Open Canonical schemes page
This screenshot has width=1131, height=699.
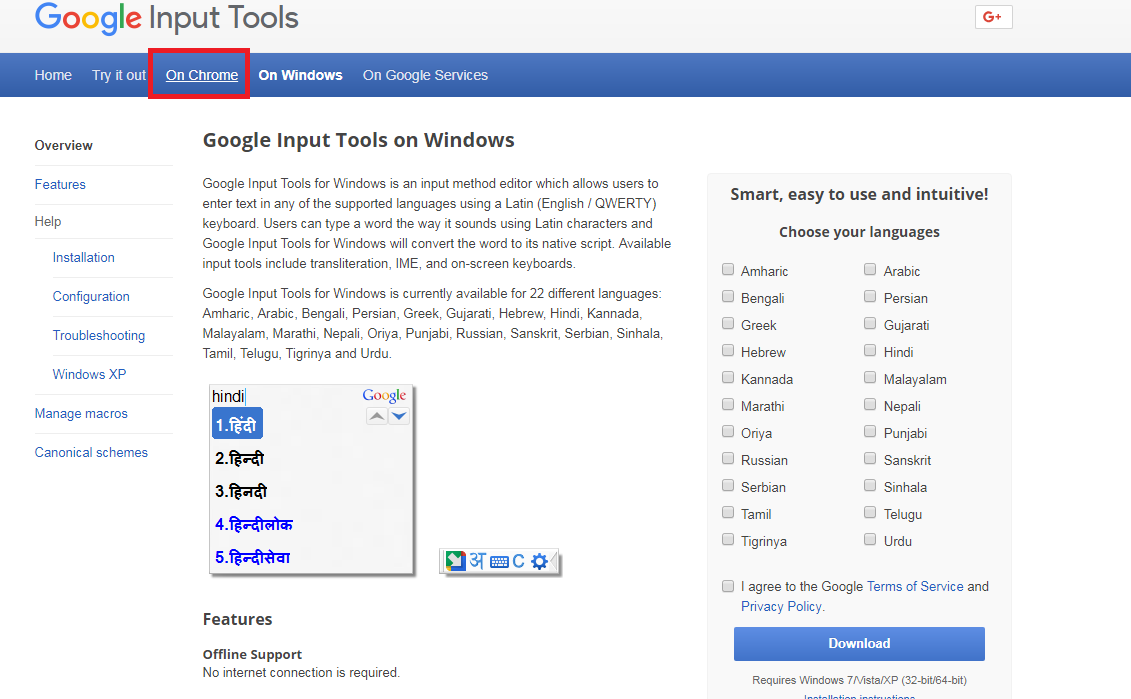[x=91, y=452]
